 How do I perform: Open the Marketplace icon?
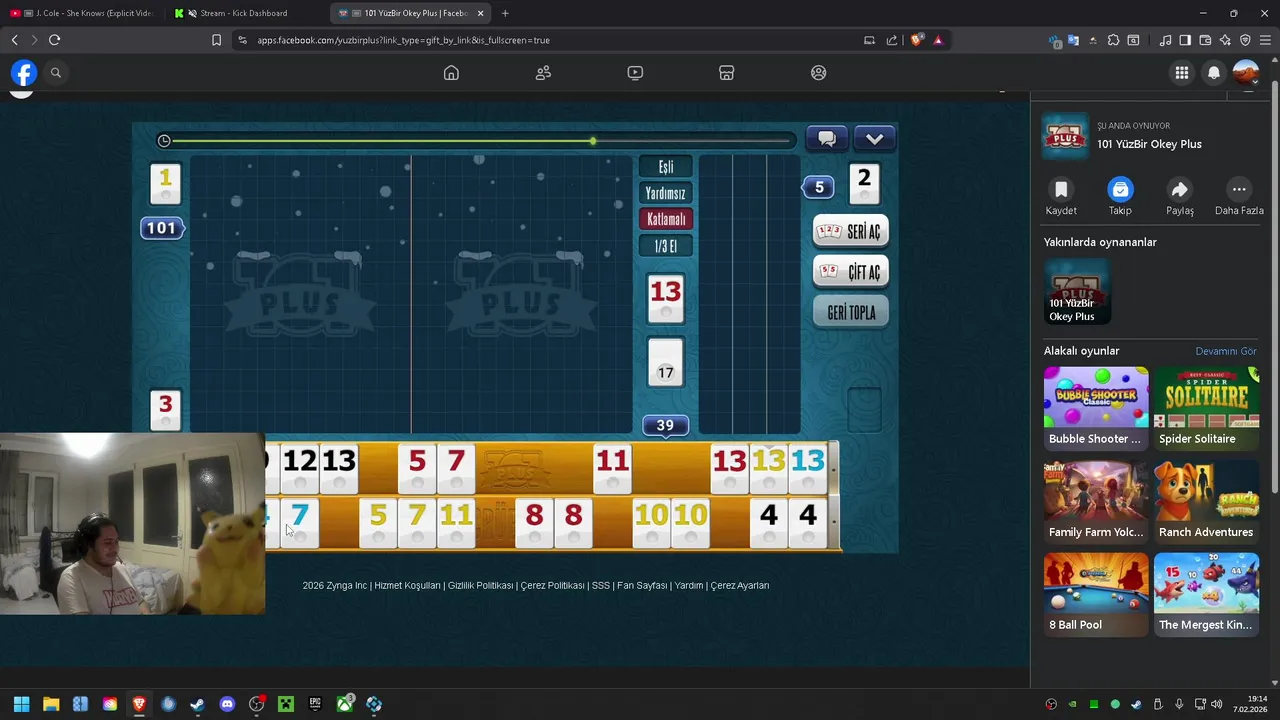pos(727,73)
